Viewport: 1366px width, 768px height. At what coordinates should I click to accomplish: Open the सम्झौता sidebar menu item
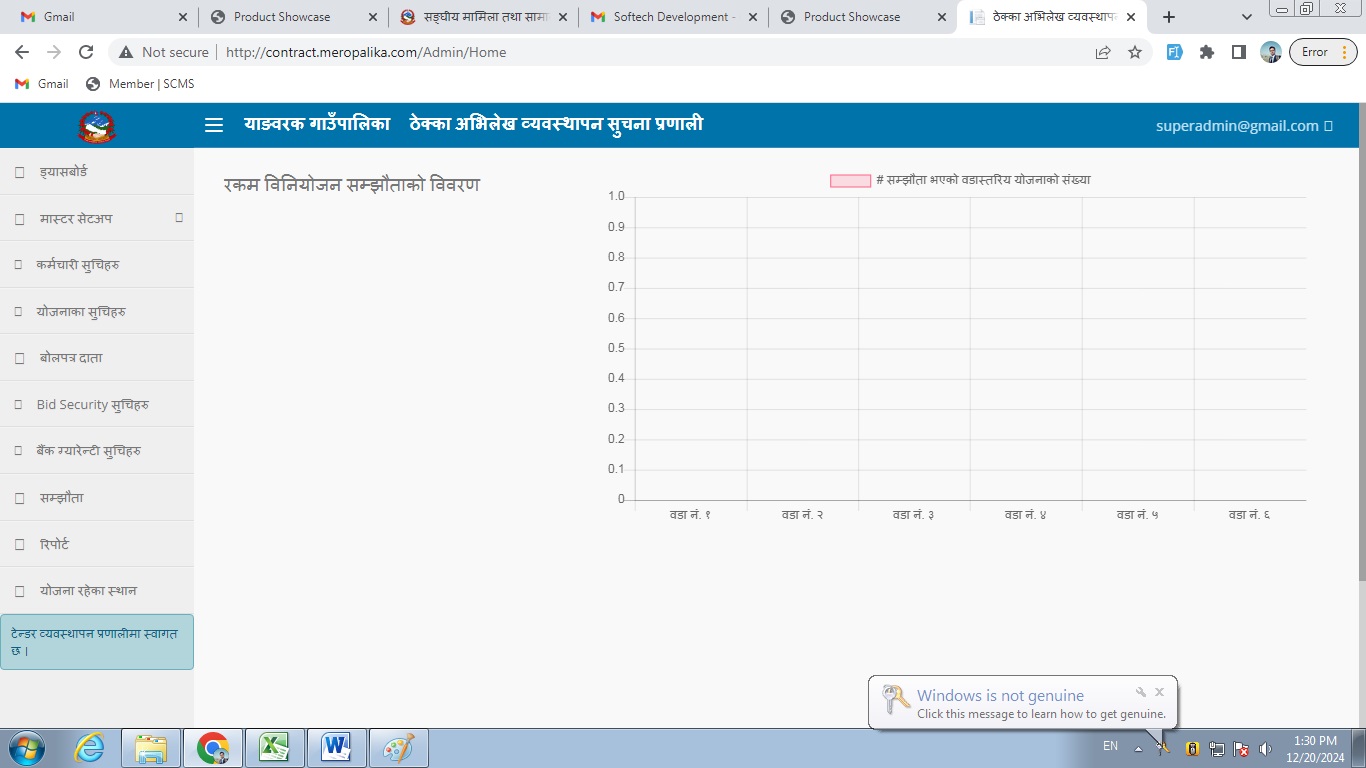(62, 497)
